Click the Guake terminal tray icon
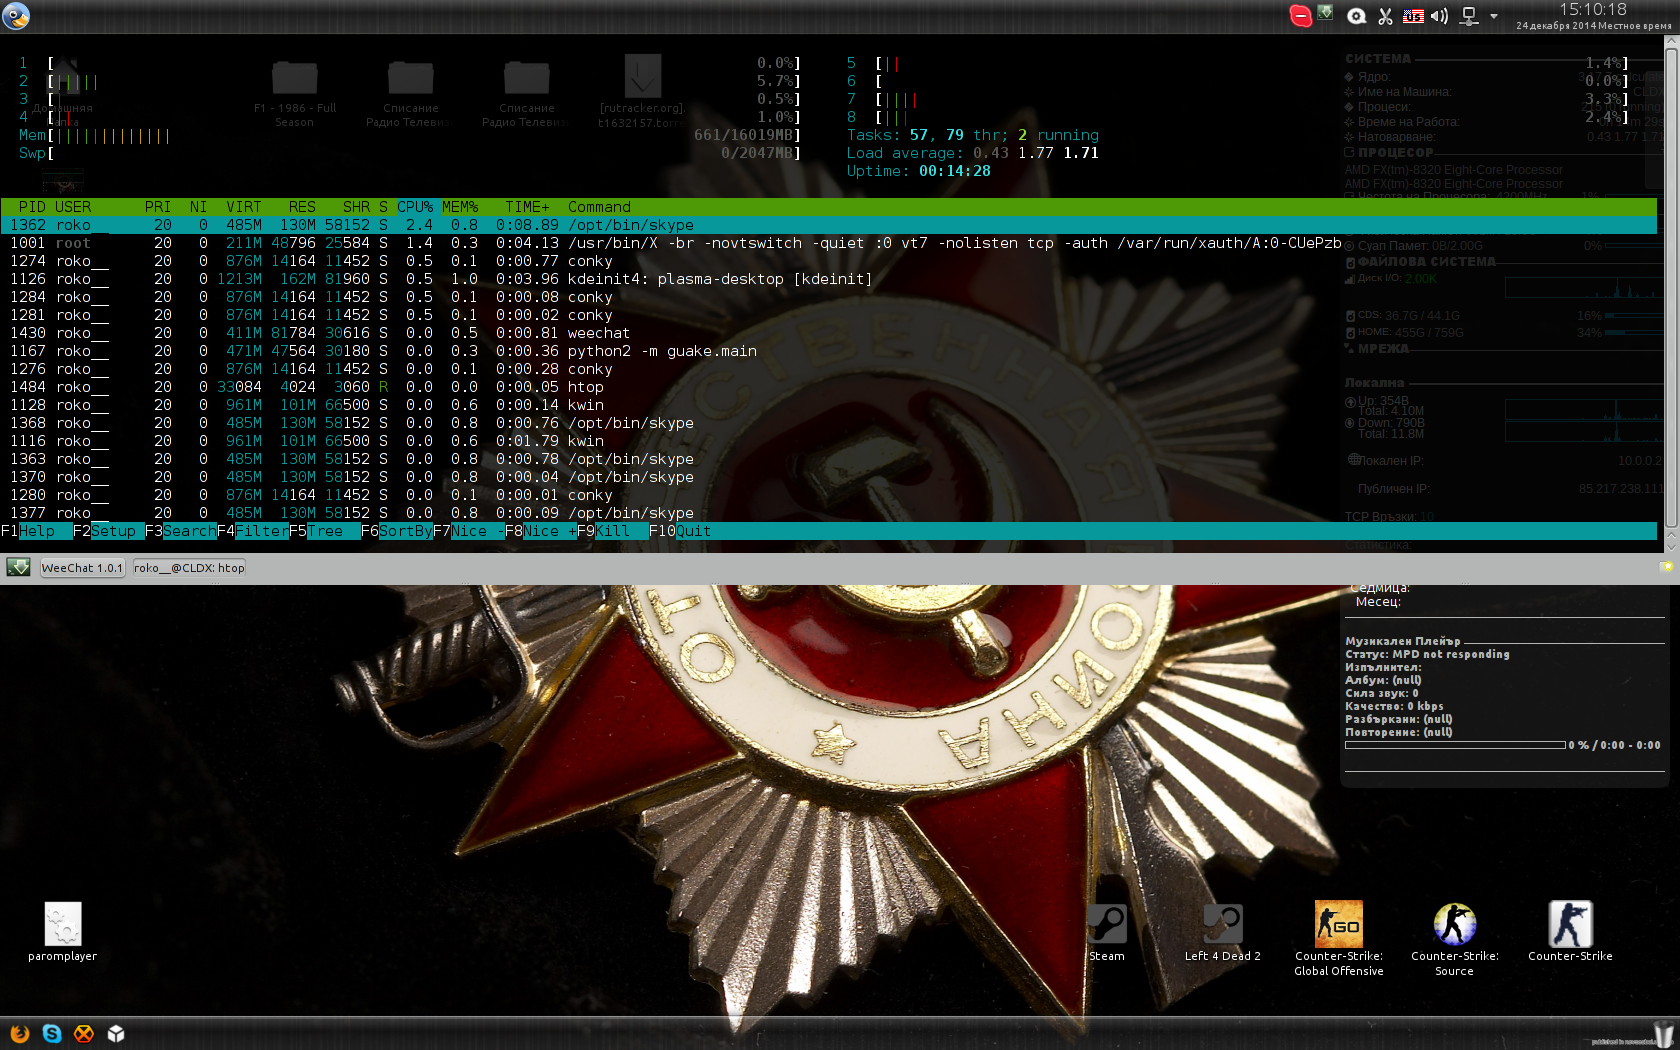The image size is (1680, 1050). point(1326,13)
